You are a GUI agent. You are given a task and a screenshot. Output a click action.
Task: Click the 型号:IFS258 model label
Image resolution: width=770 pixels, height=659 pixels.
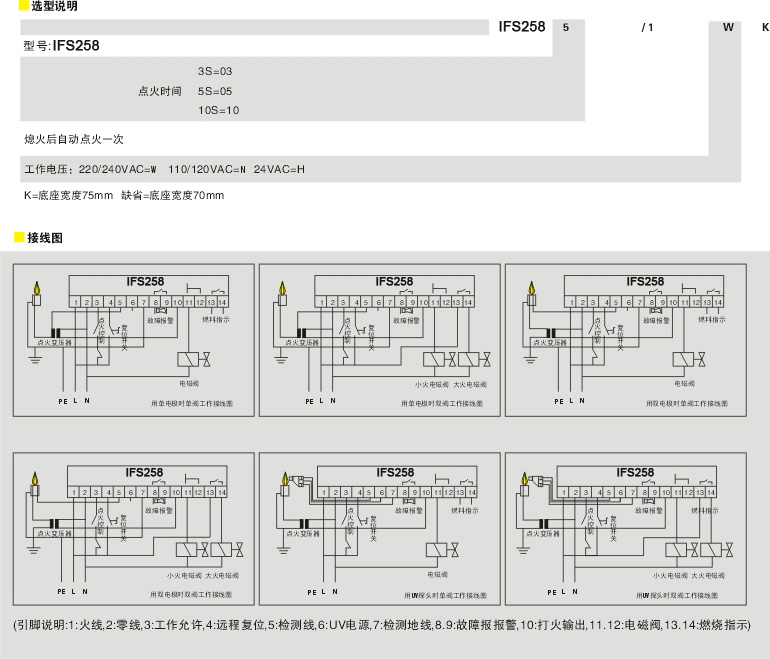tap(61, 46)
